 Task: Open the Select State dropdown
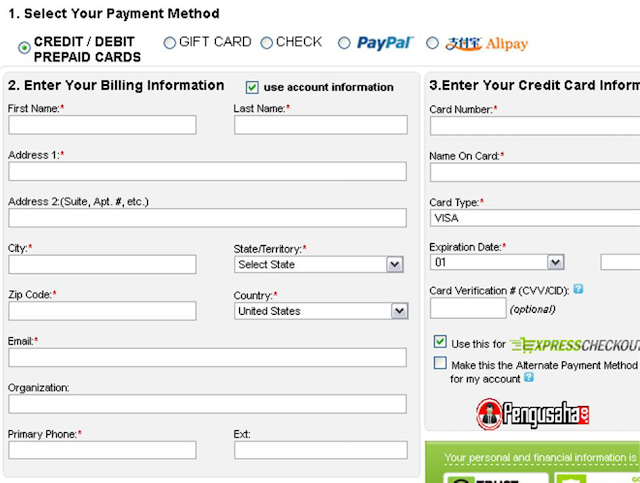[319, 264]
